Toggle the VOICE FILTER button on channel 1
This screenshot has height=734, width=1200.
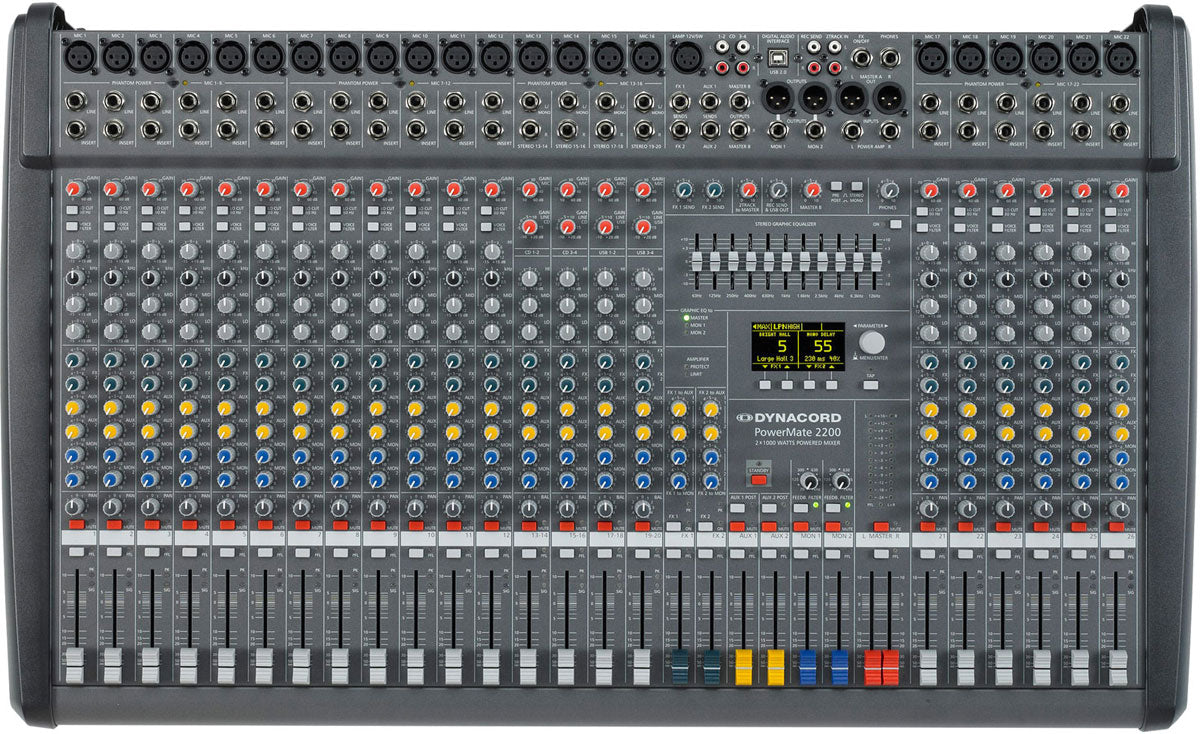71,227
